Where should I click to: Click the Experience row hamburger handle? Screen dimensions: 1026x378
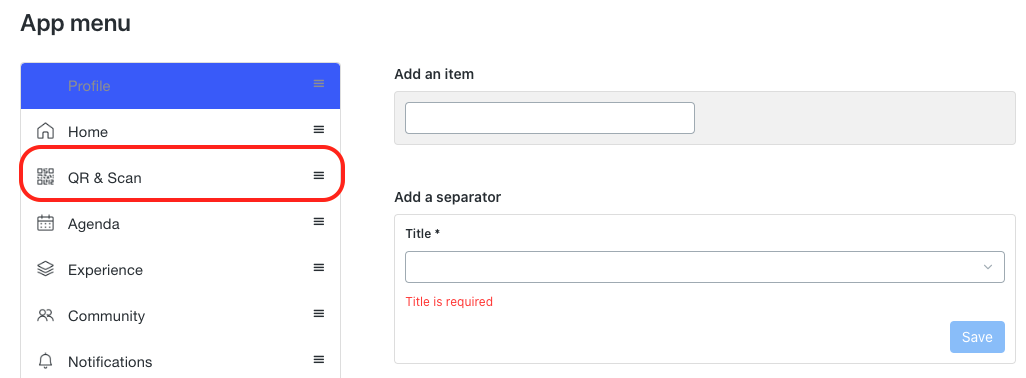pyautogui.click(x=319, y=267)
